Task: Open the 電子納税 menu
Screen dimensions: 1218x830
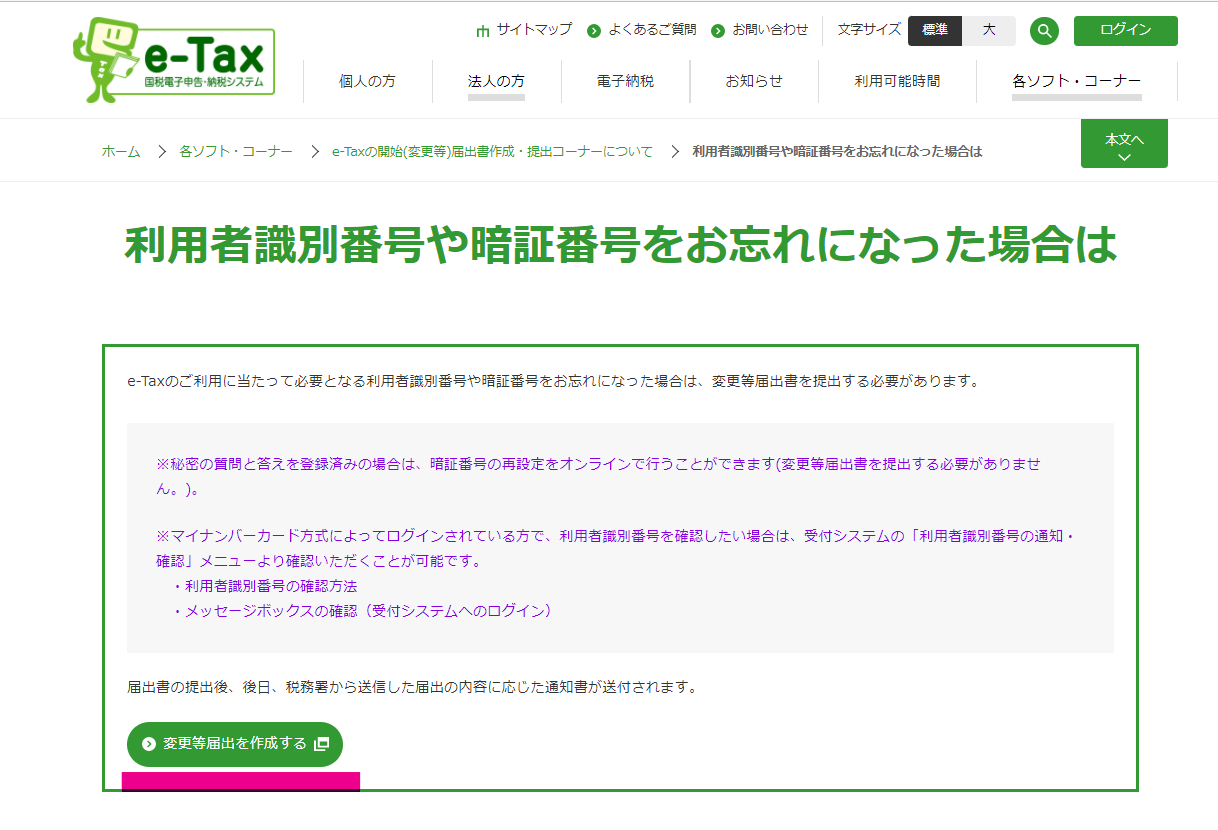Action: 625,81
